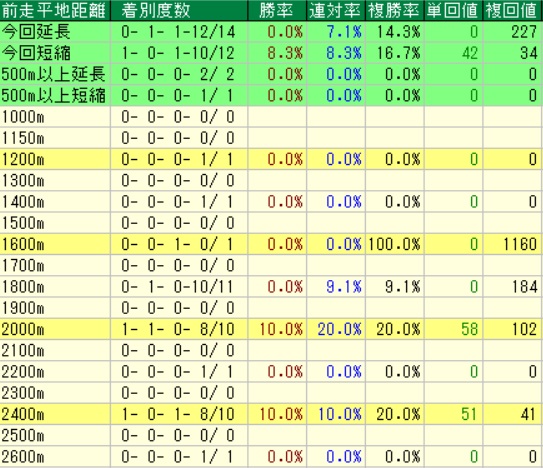Click the 34 value in 今回短縮 row
The height and width of the screenshot is (468, 543).
click(x=529, y=53)
